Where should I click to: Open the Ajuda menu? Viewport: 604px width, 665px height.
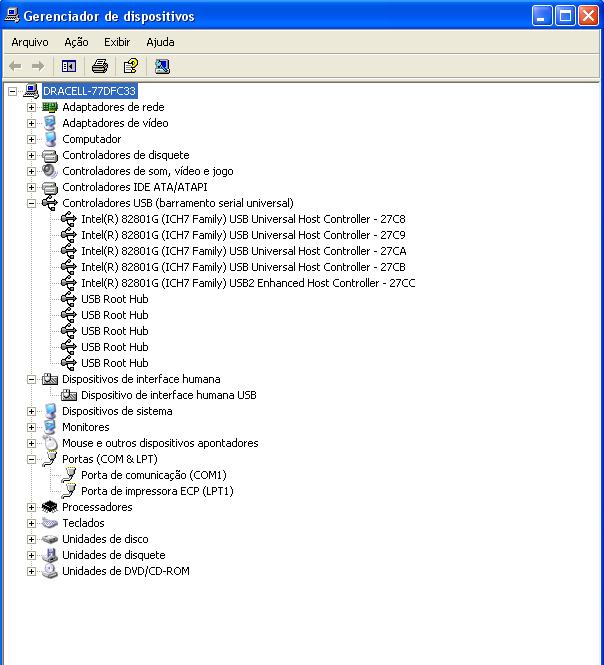160,42
